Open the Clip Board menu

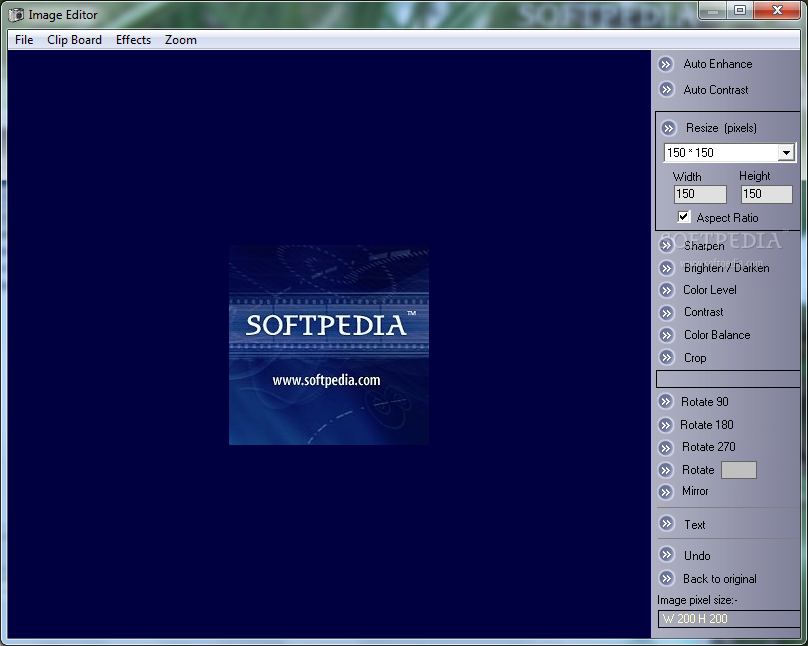click(74, 40)
